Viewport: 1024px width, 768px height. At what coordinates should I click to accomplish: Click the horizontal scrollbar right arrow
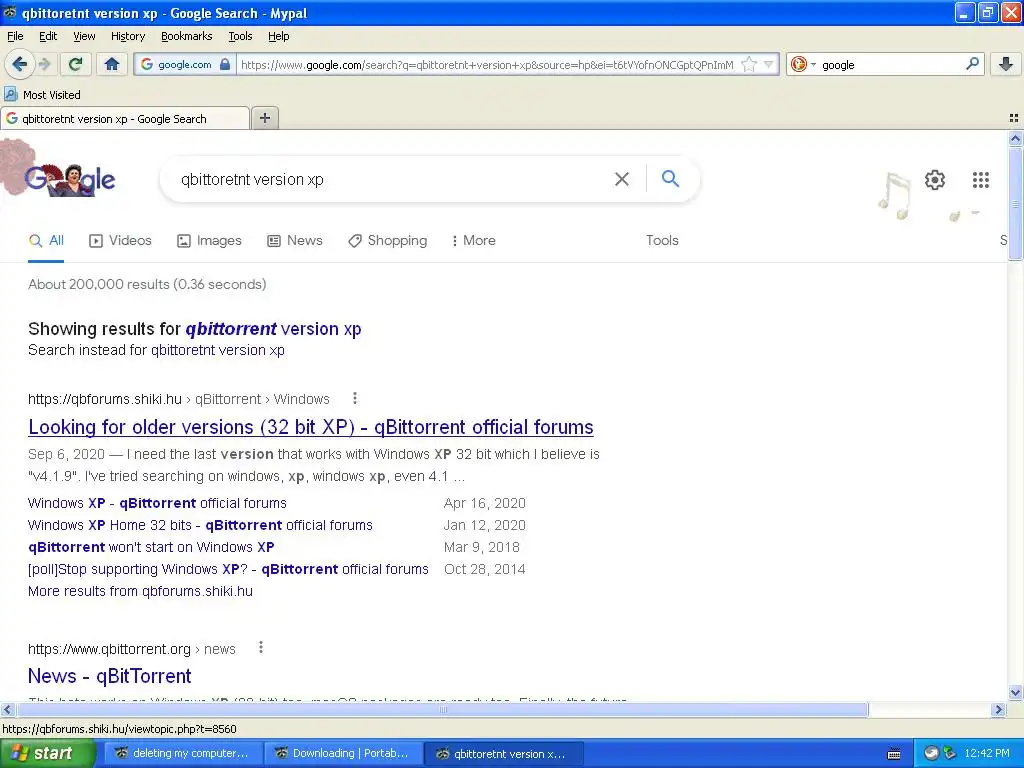(x=998, y=709)
